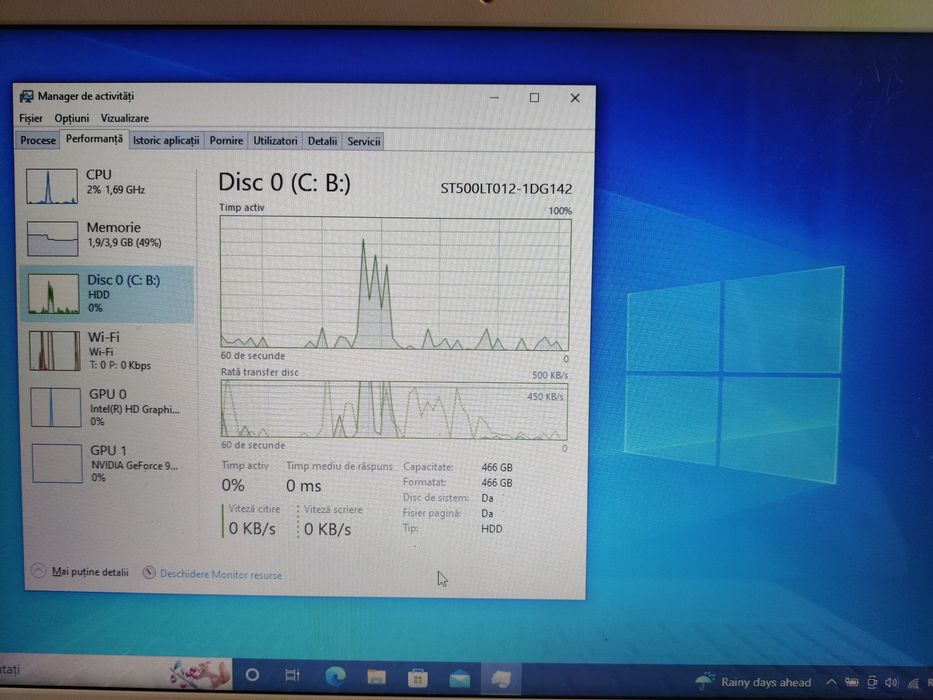Open the Opțiuni menu
The image size is (933, 700).
click(72, 118)
